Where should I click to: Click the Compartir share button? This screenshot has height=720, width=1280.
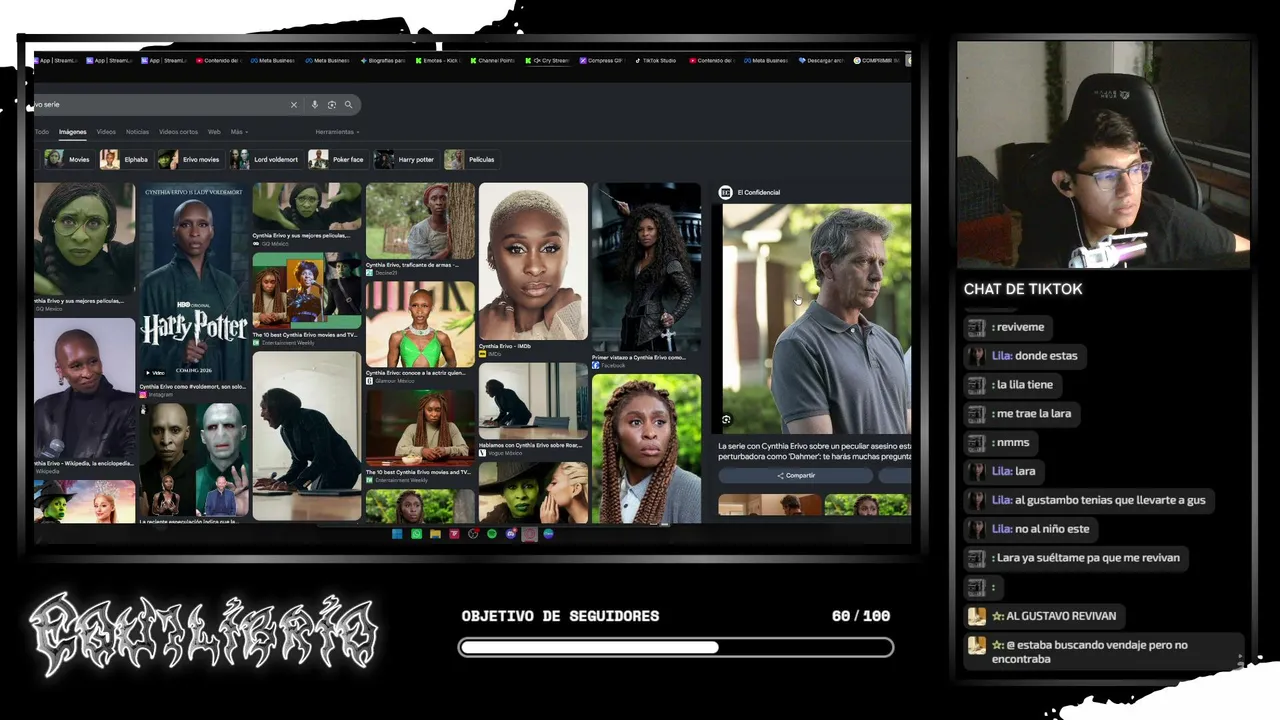[796, 475]
